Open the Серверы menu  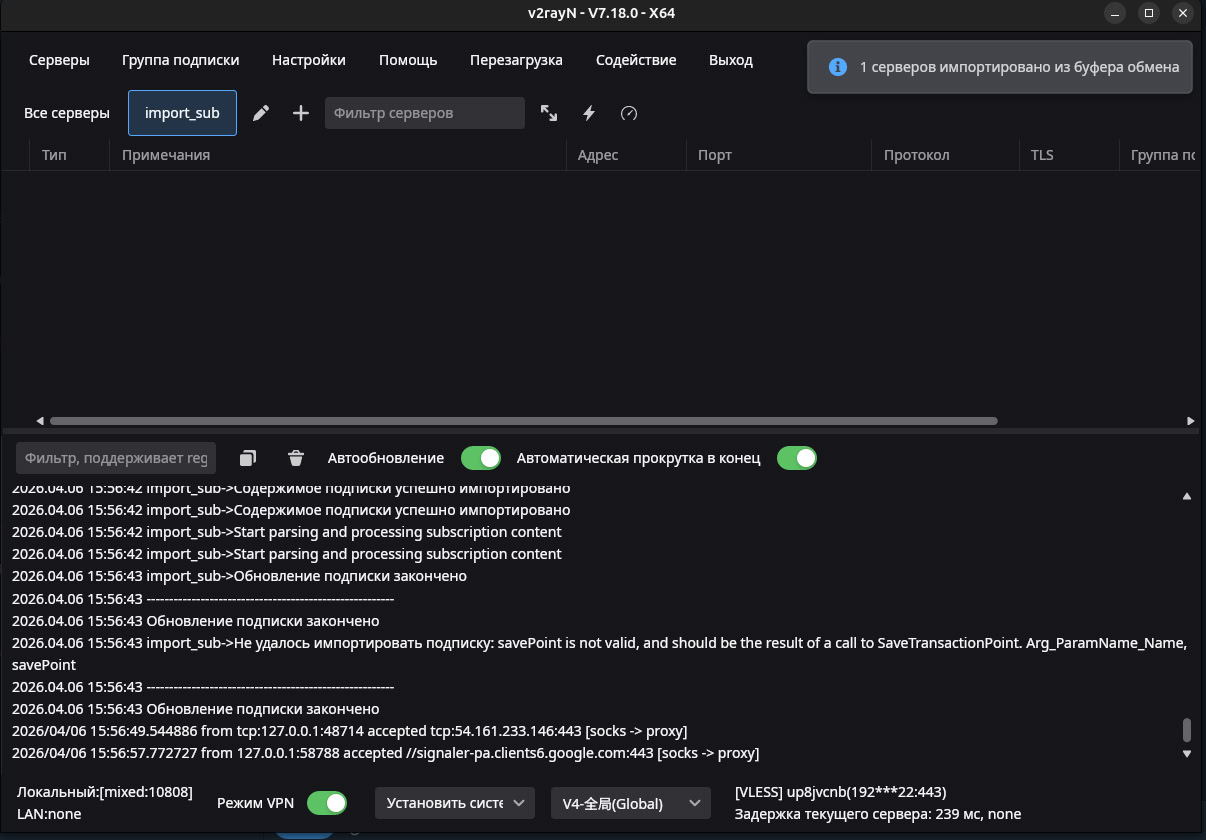[x=59, y=60]
